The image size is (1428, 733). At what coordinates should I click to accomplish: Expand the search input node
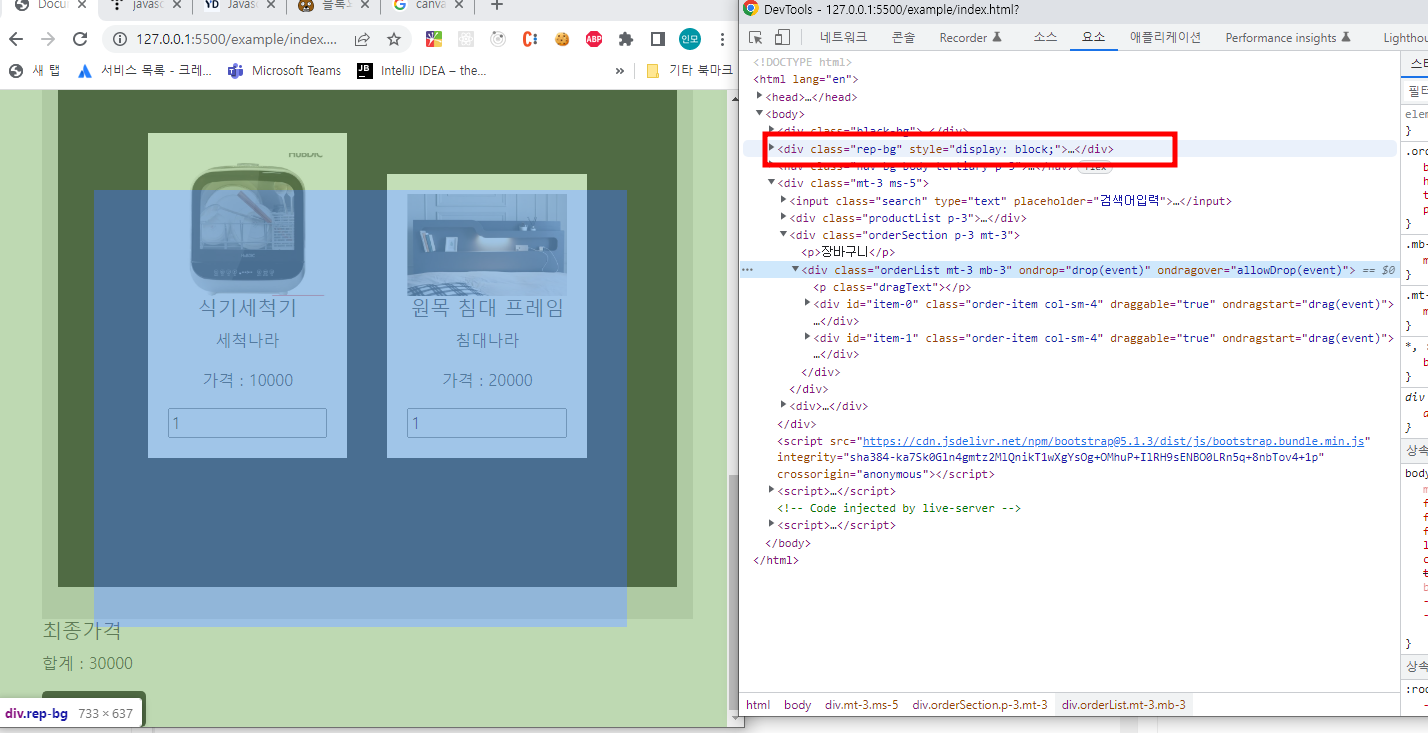point(783,201)
